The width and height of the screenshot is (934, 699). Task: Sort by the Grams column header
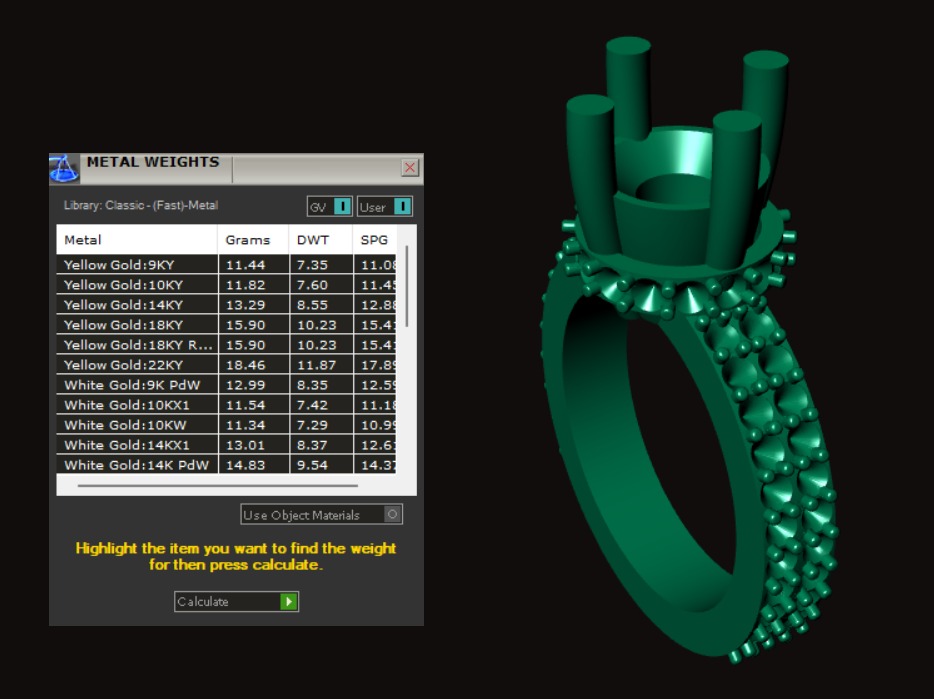[253, 240]
